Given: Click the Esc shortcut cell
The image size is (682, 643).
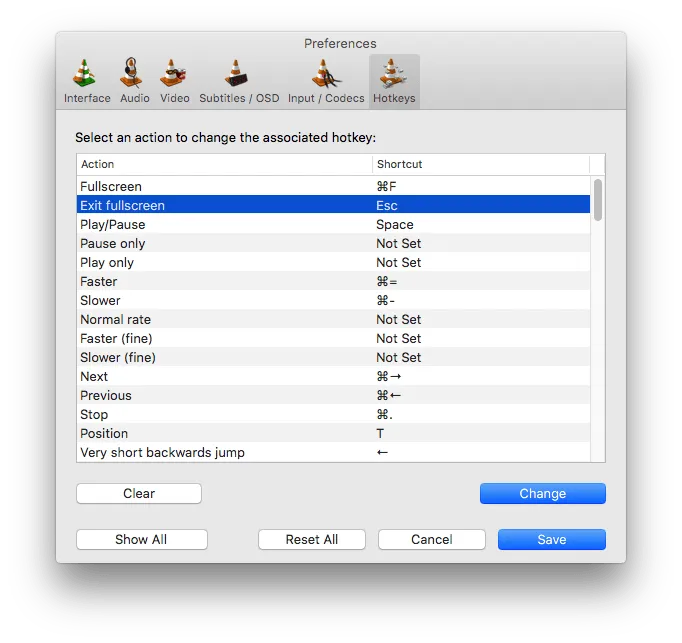Looking at the screenshot, I should coord(387,205).
